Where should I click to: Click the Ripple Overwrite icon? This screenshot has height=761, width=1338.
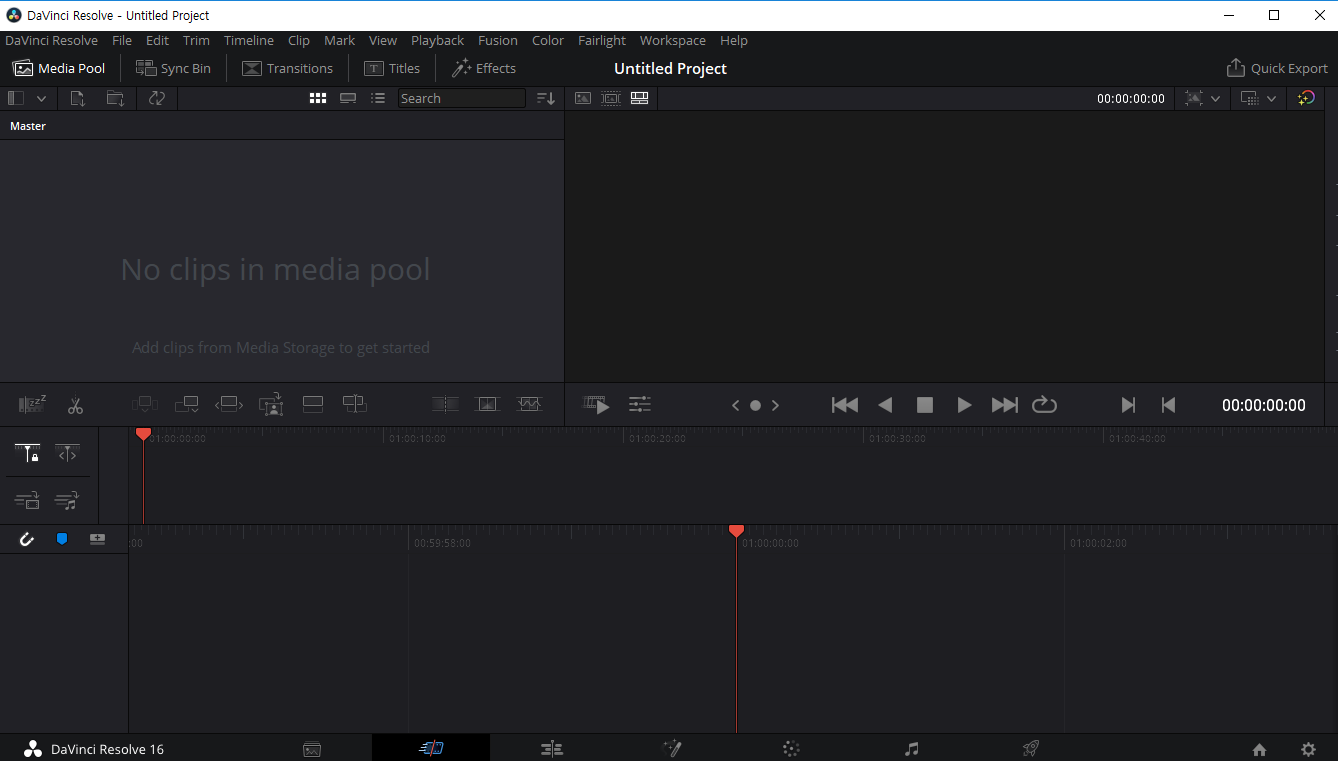(229, 405)
